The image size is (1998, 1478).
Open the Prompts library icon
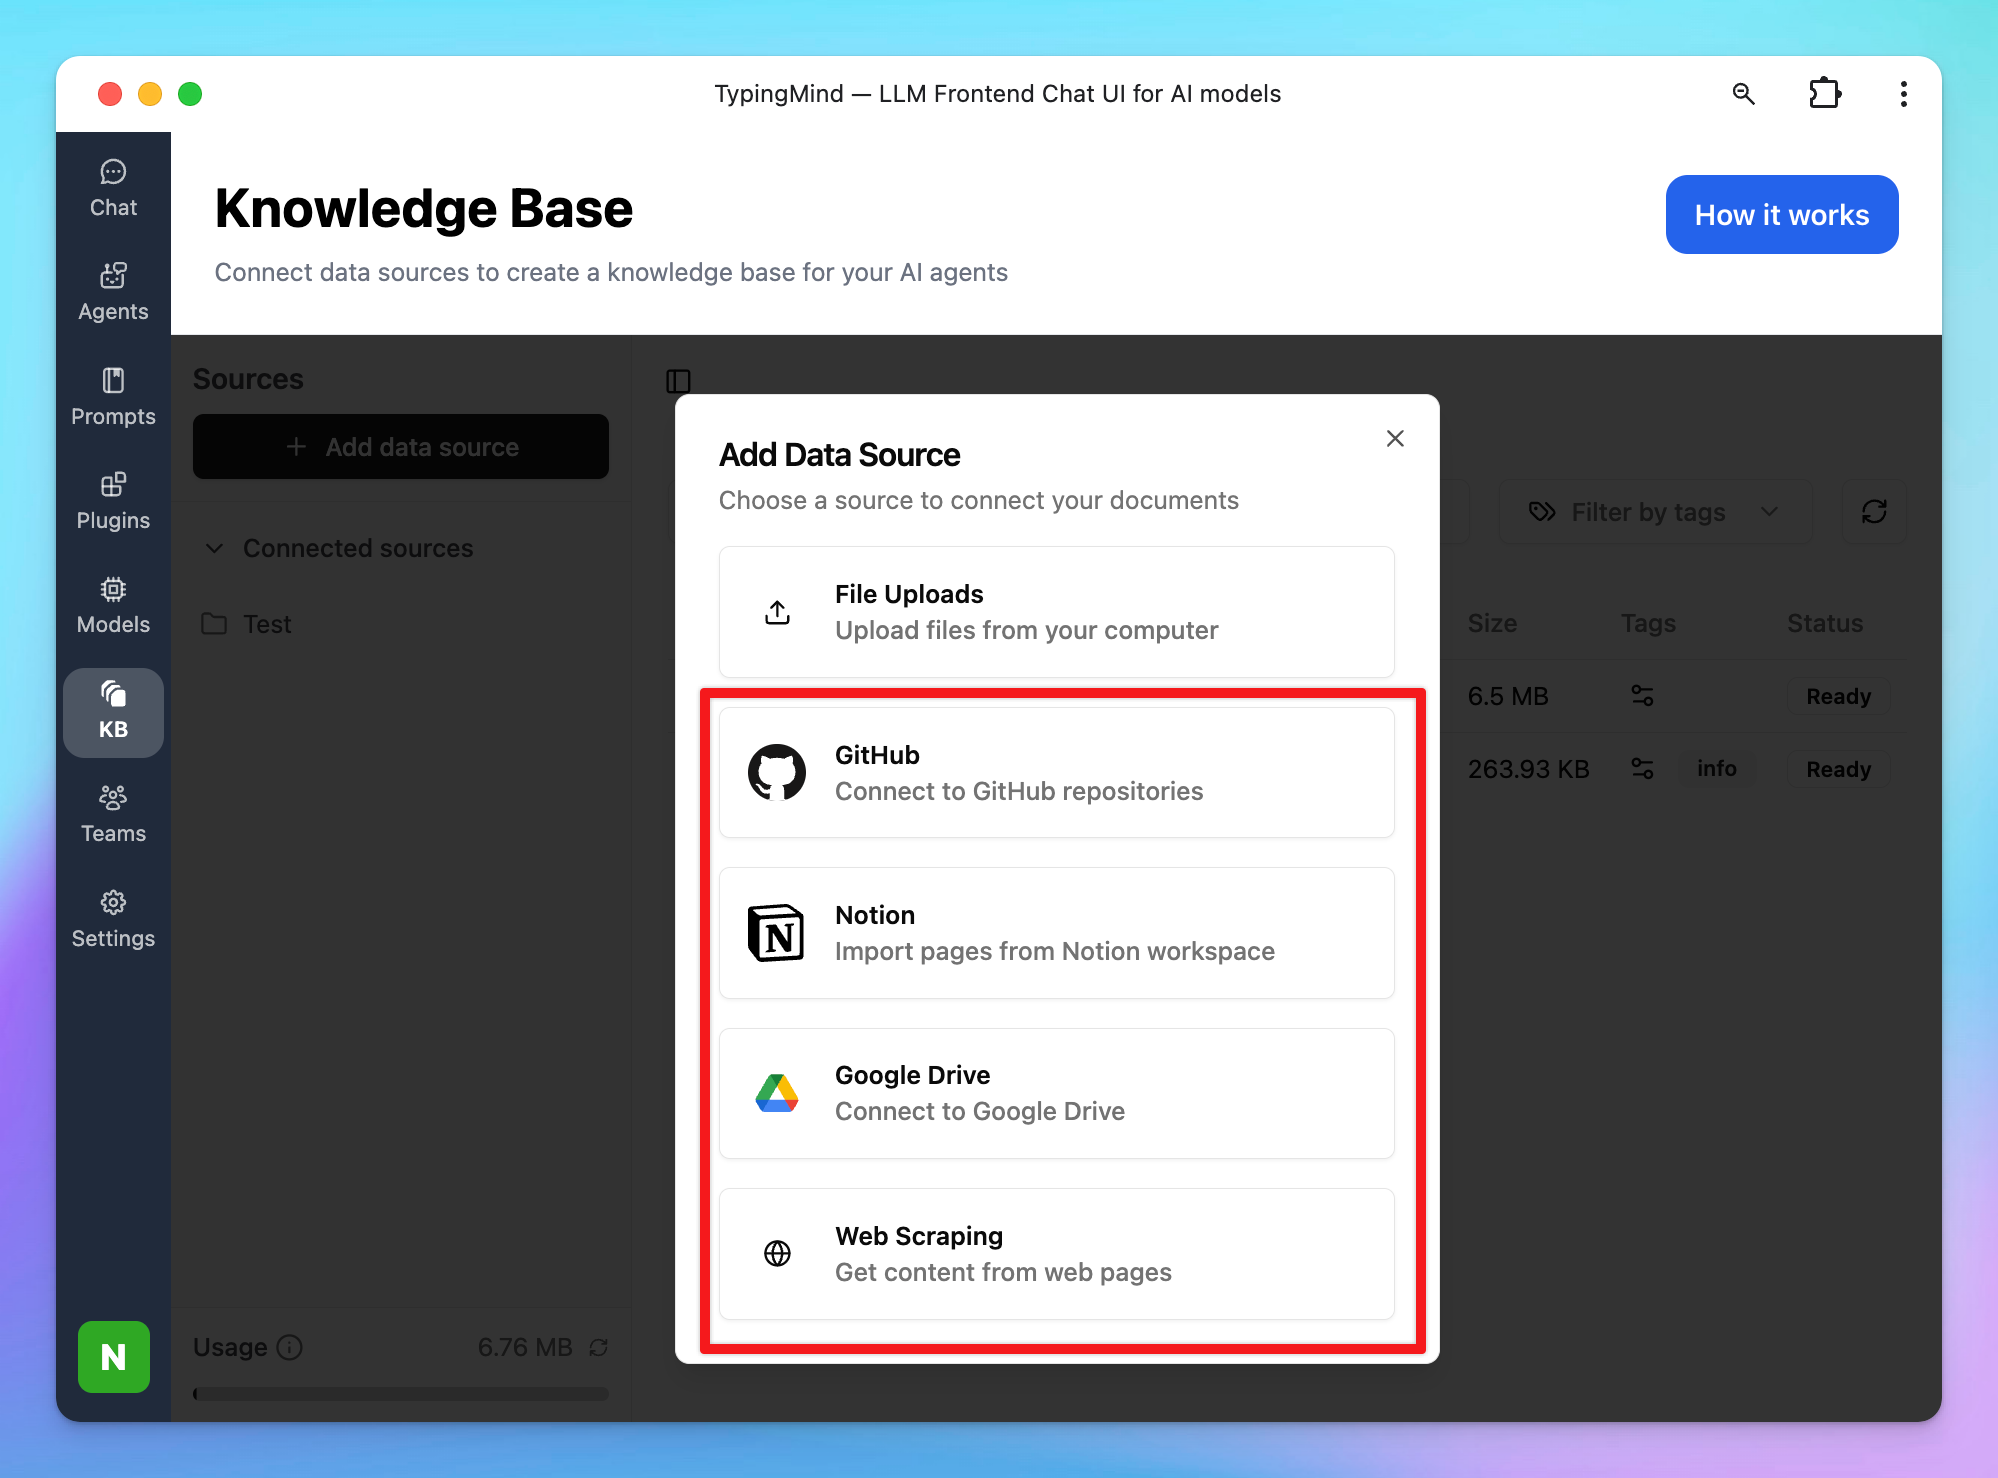pos(113,396)
